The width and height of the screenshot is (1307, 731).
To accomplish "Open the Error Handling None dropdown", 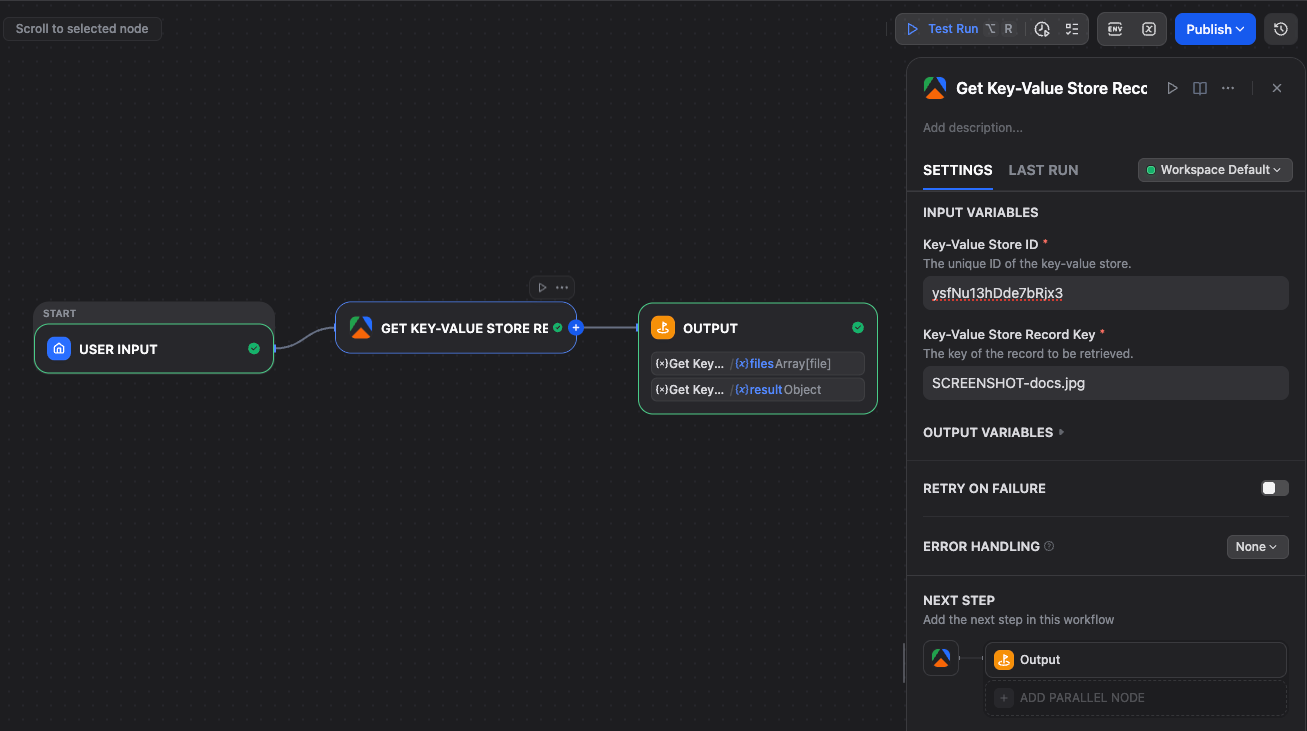I will point(1257,546).
